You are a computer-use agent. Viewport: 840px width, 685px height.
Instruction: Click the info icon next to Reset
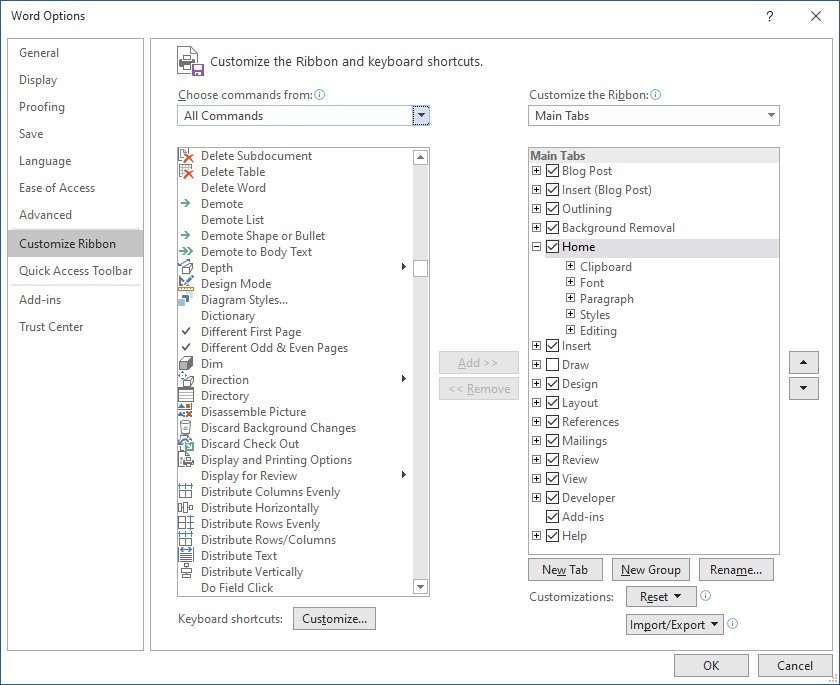point(706,596)
